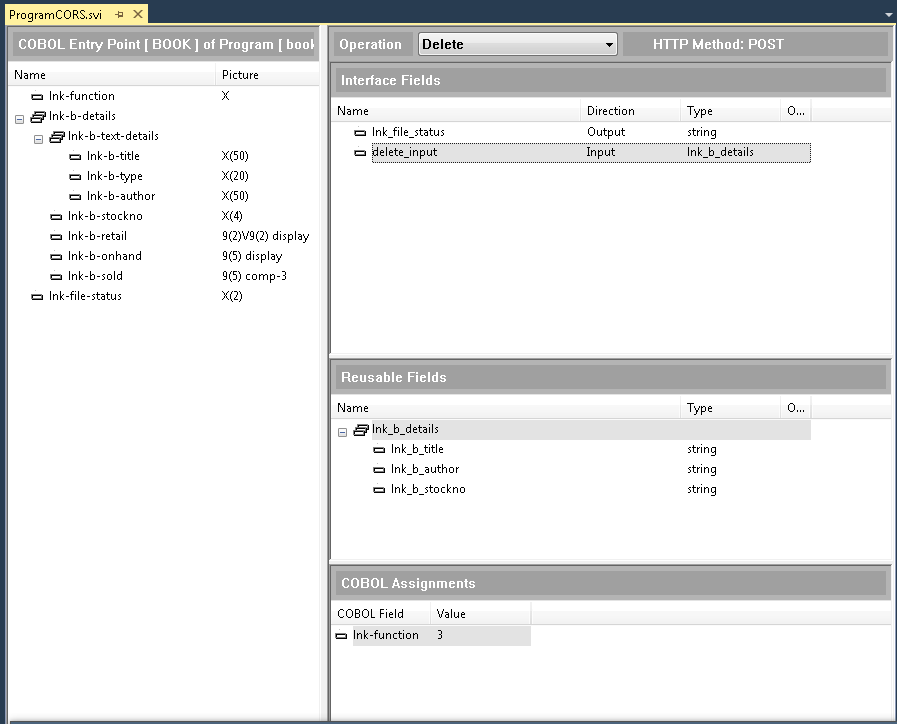
Task: Click the icon beside lnk-function in COBOL Assignments
Action: 341,636
